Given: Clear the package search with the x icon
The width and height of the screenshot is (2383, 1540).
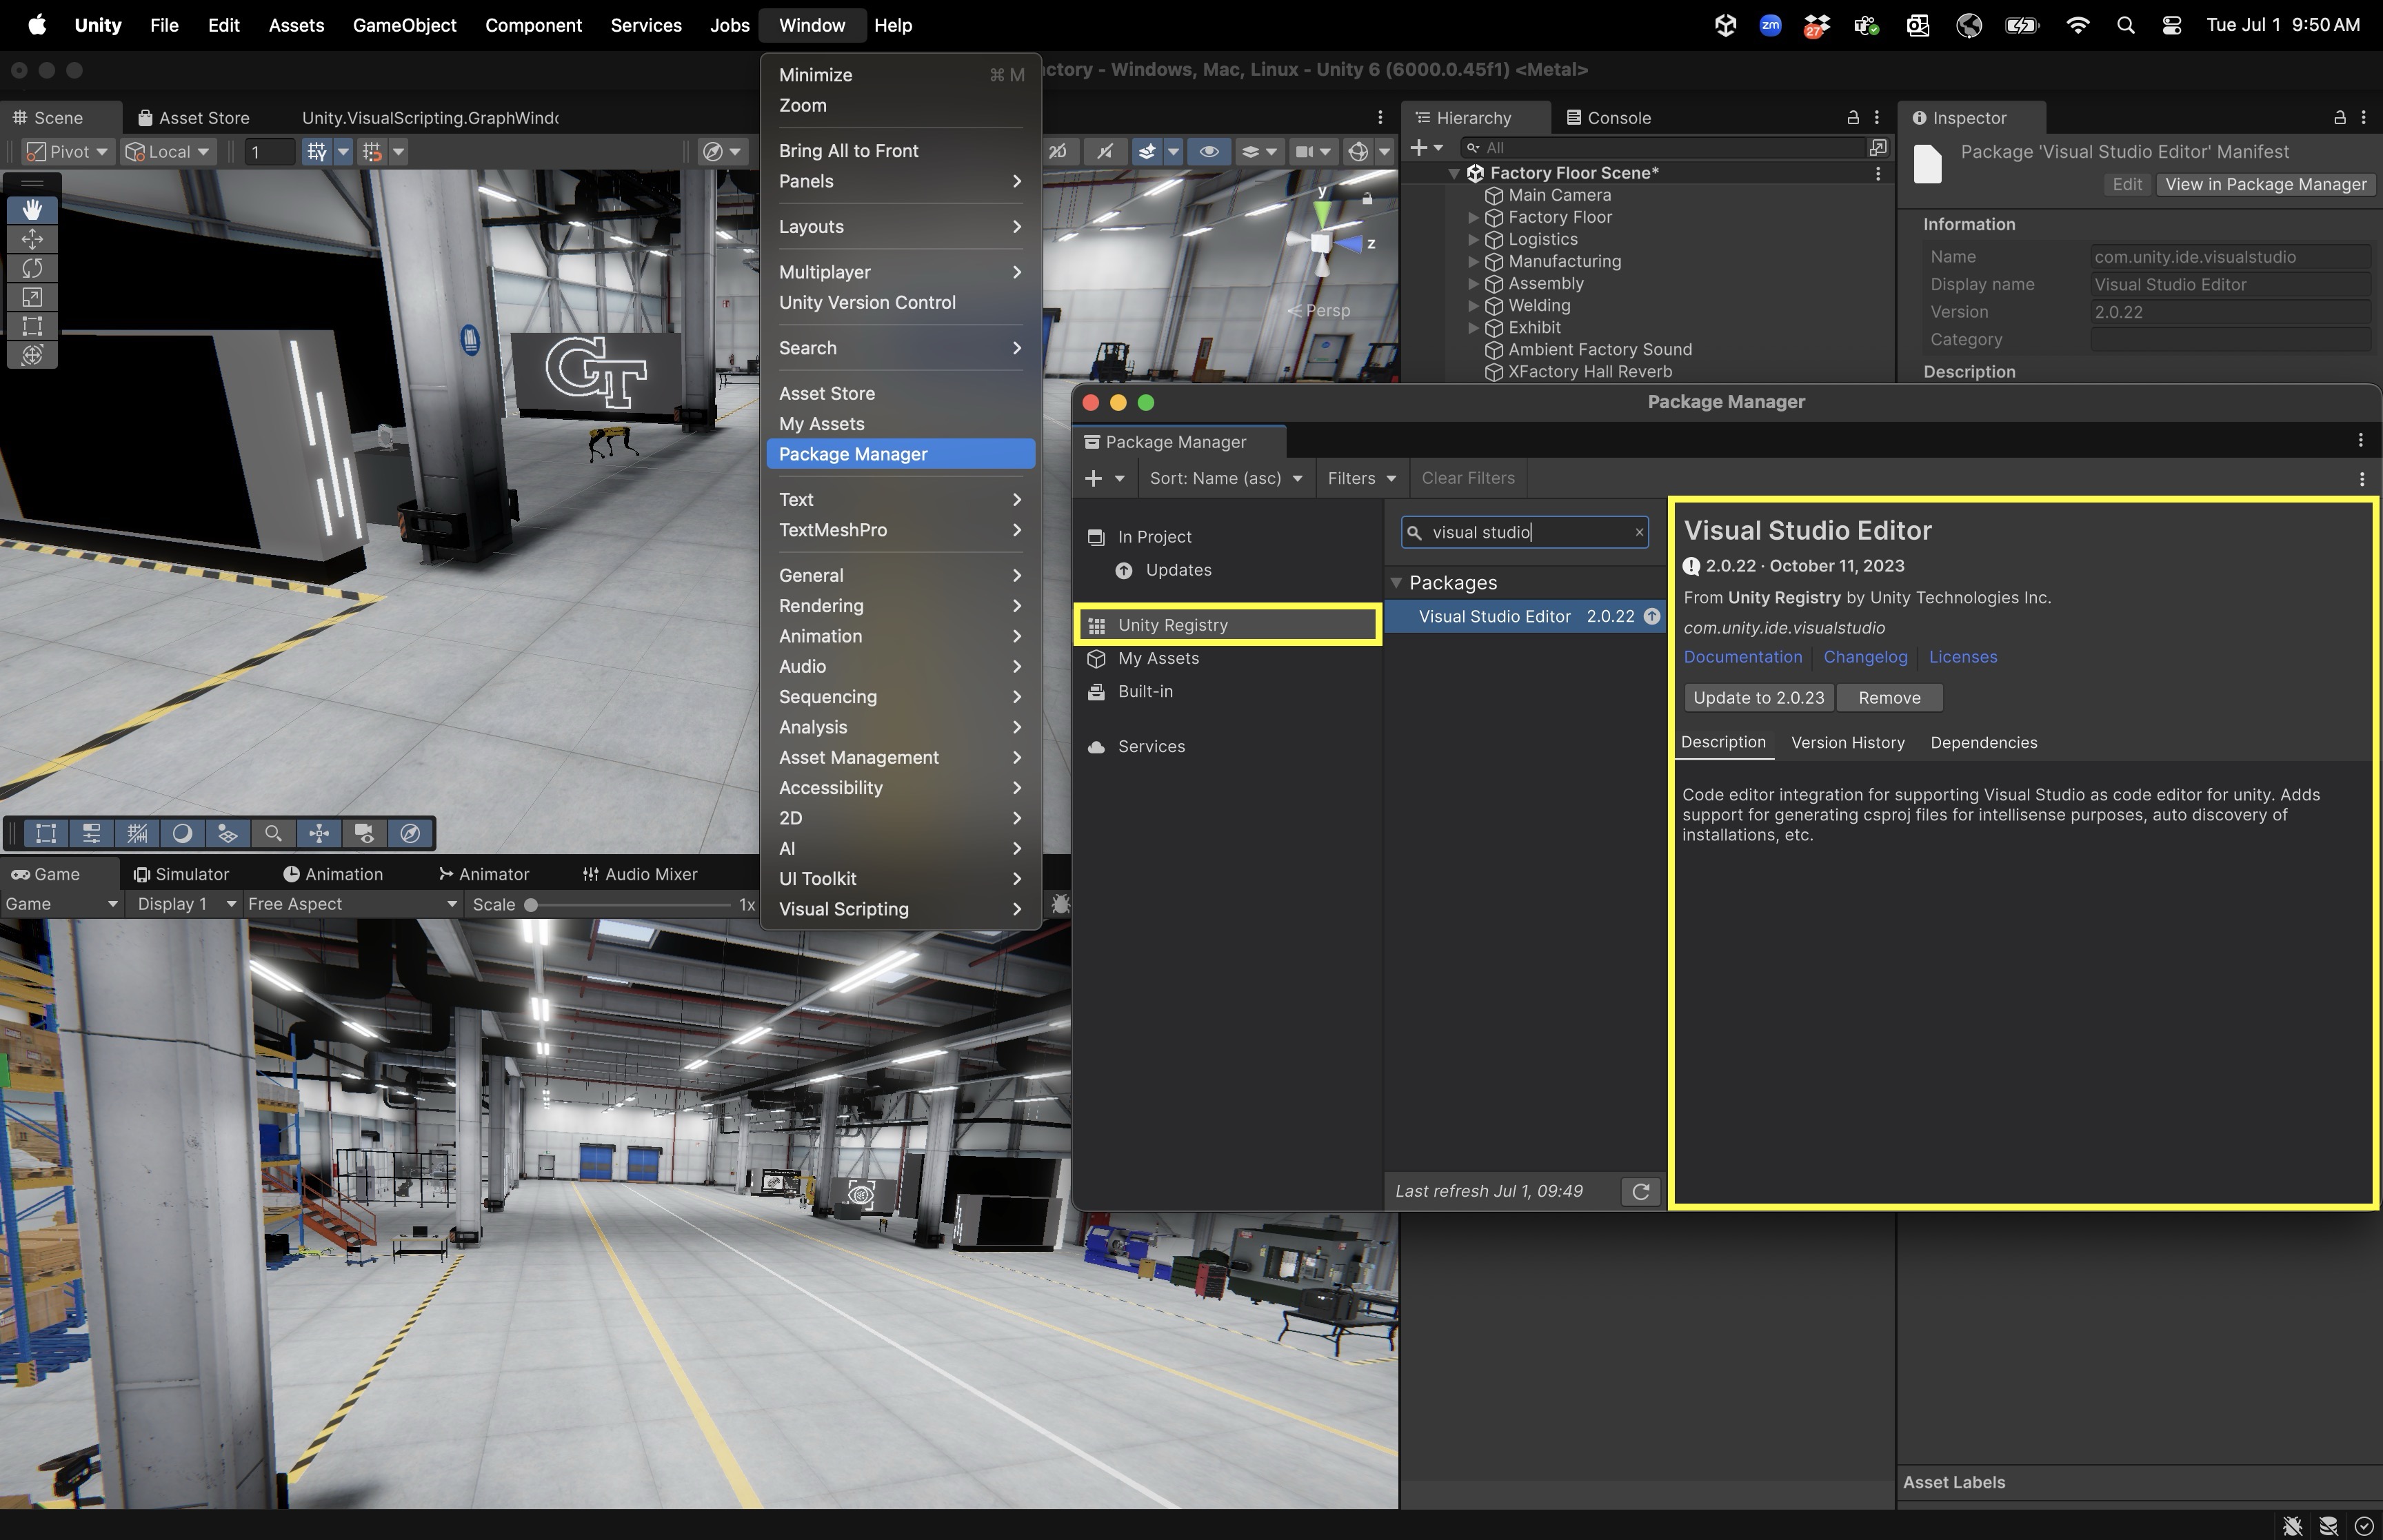Looking at the screenshot, I should coord(1639,532).
